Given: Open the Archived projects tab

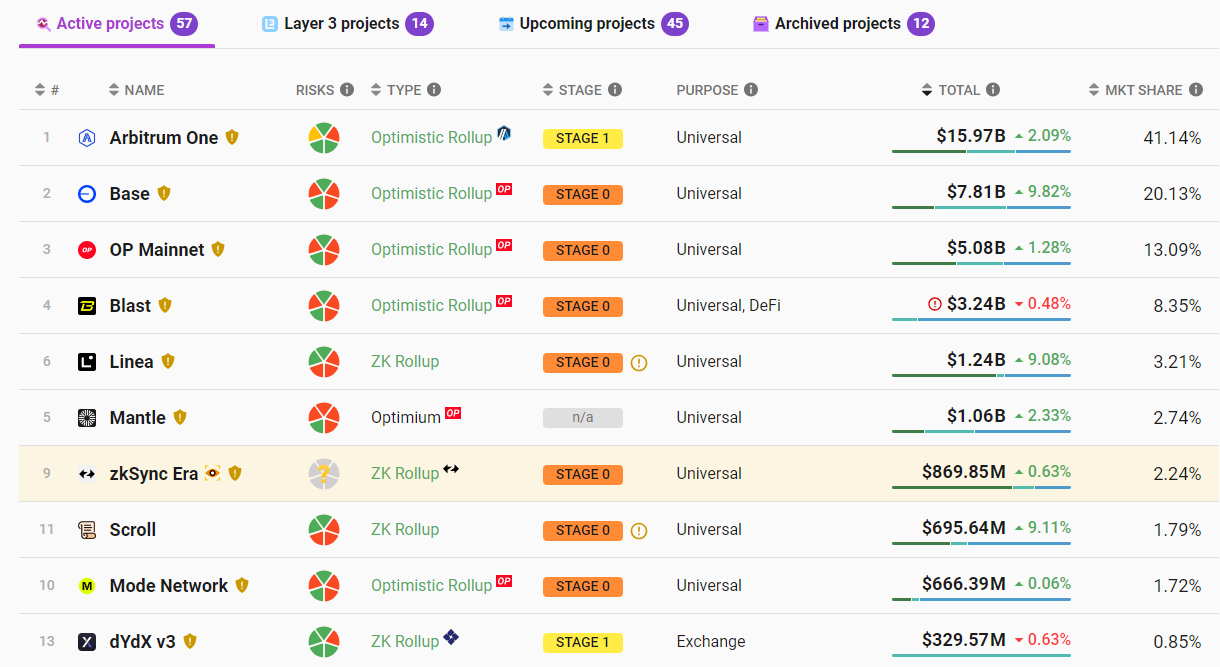Looking at the screenshot, I should point(843,23).
